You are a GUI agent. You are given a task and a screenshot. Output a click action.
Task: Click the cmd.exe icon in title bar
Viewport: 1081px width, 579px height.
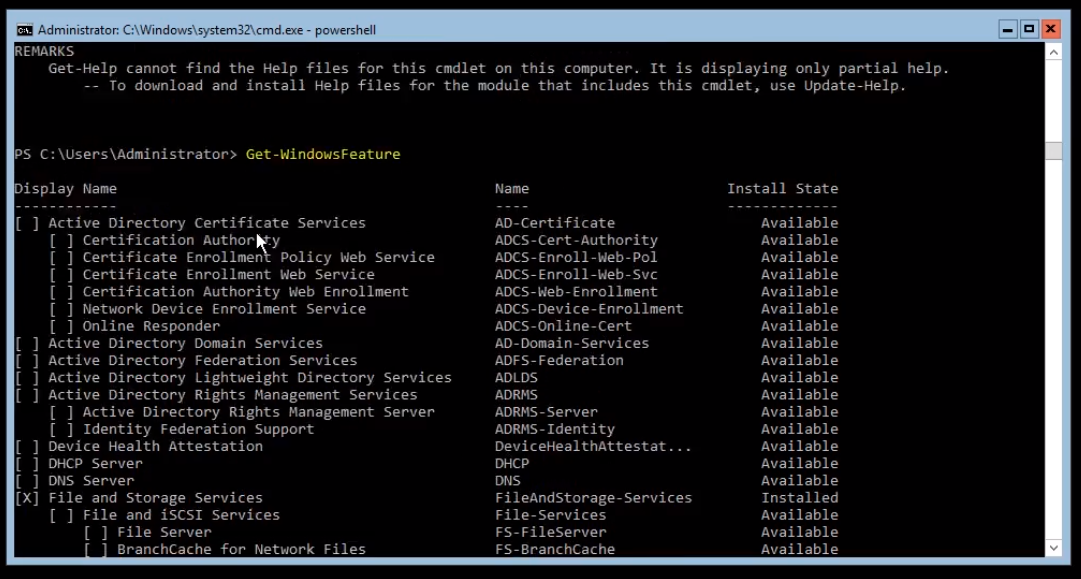24,30
